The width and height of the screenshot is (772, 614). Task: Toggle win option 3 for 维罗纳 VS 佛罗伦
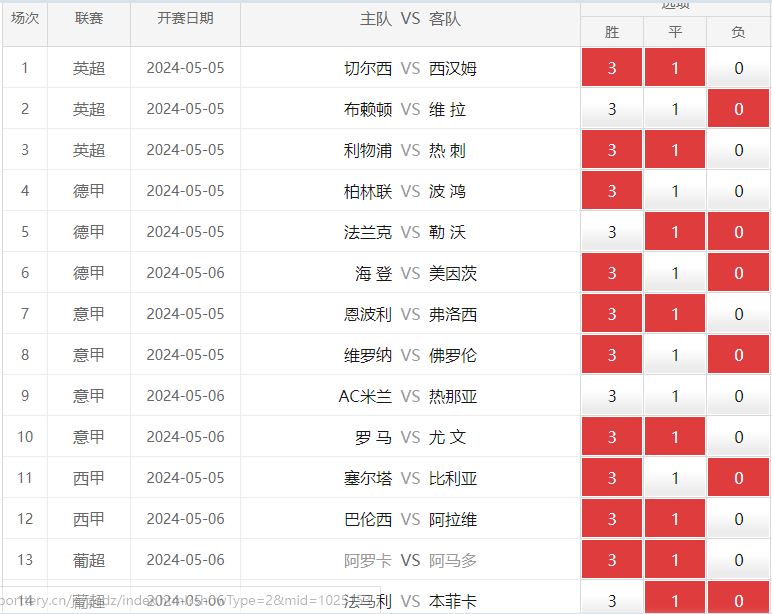pyautogui.click(x=611, y=354)
